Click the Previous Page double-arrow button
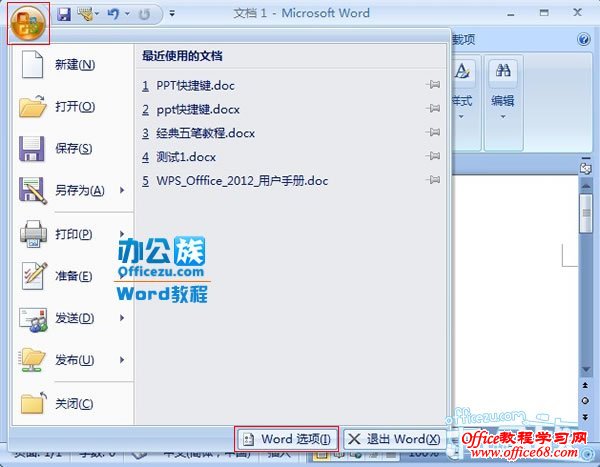This screenshot has width=600, height=467. point(585,385)
